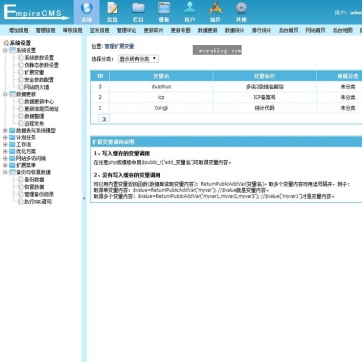The image size is (362, 362).
Task: Open the 显示所有分类 category dropdown
Action: click(x=138, y=59)
